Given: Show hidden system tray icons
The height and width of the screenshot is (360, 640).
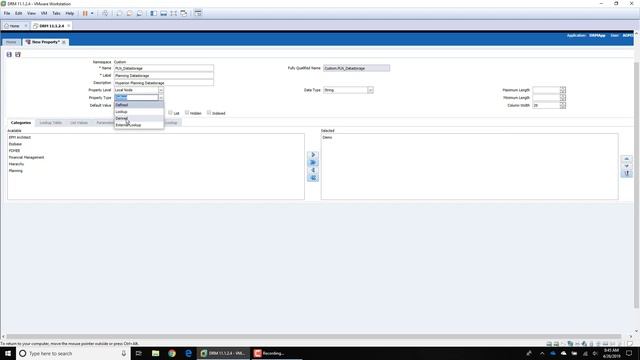Looking at the screenshot, I should (x=542, y=353).
